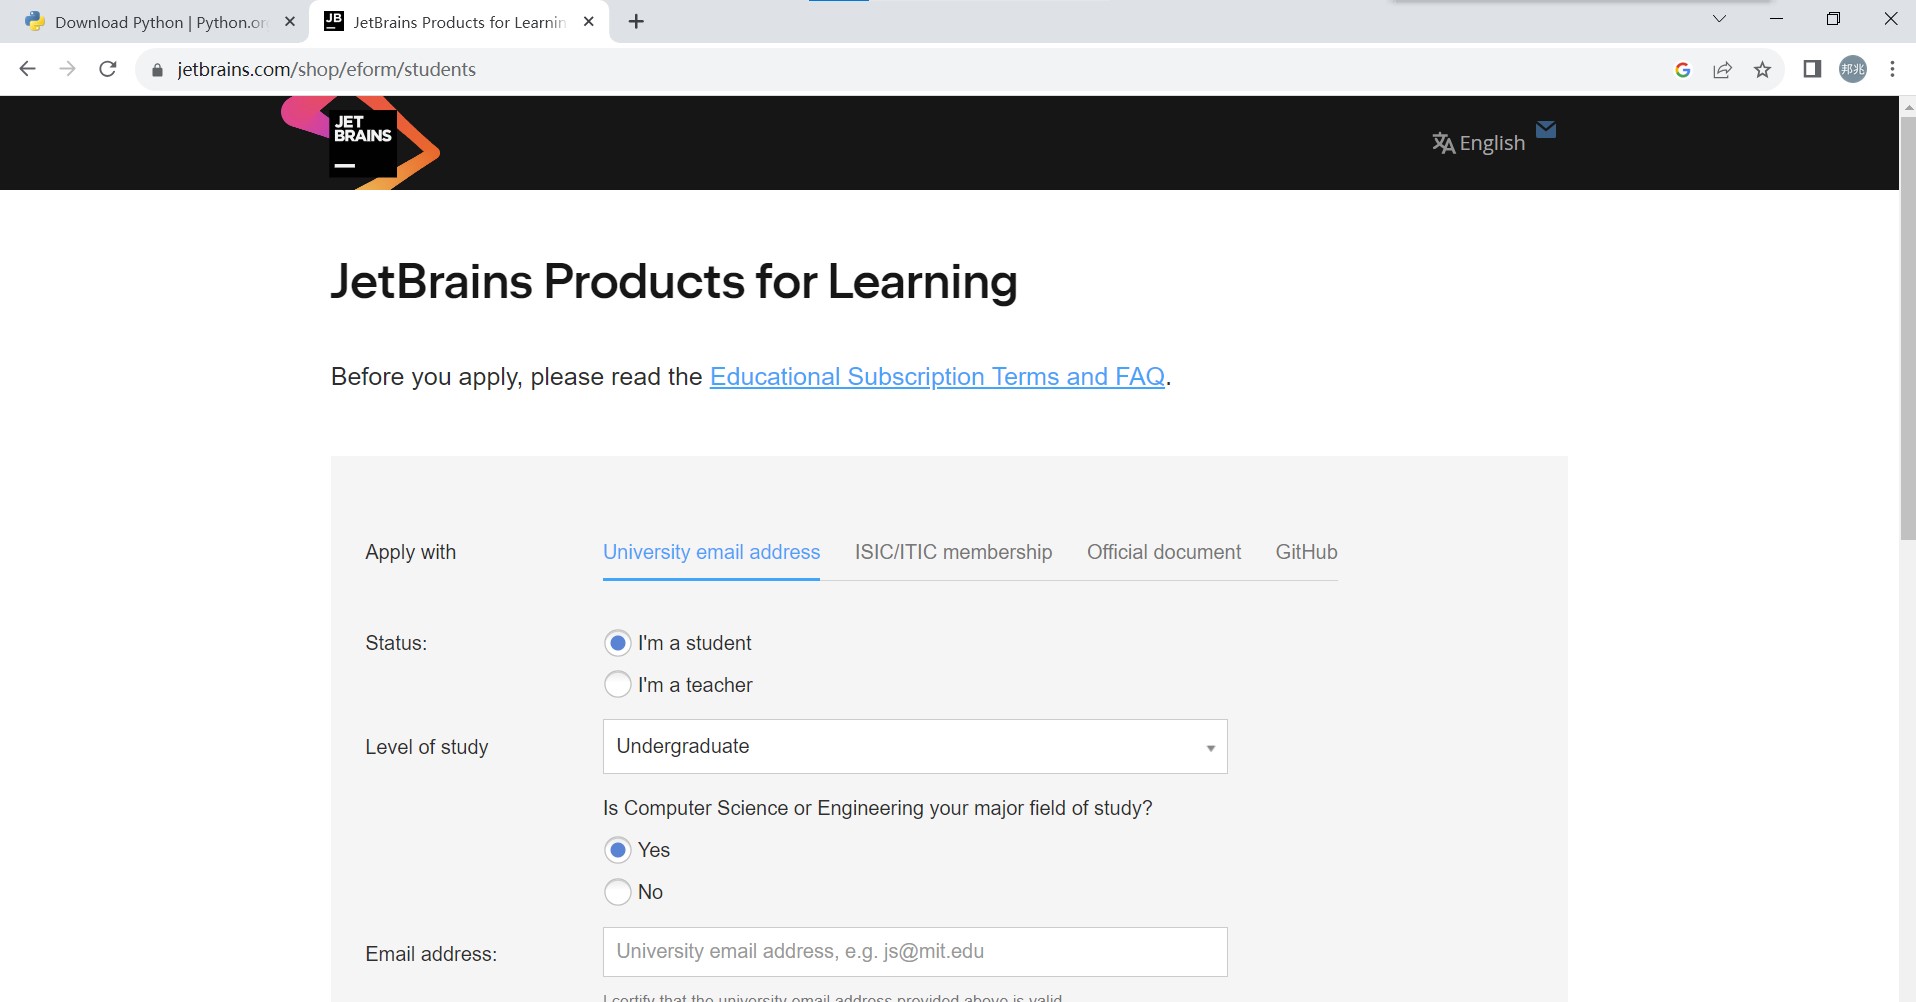Open a new browser tab
Image resolution: width=1916 pixels, height=1002 pixels.
(636, 21)
